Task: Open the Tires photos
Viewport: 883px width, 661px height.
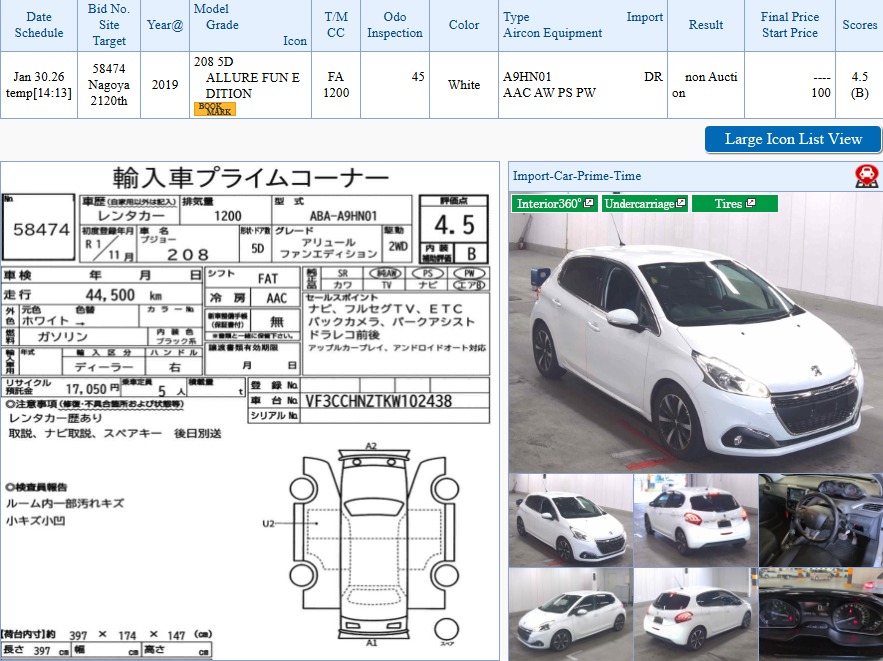Action: [x=734, y=203]
